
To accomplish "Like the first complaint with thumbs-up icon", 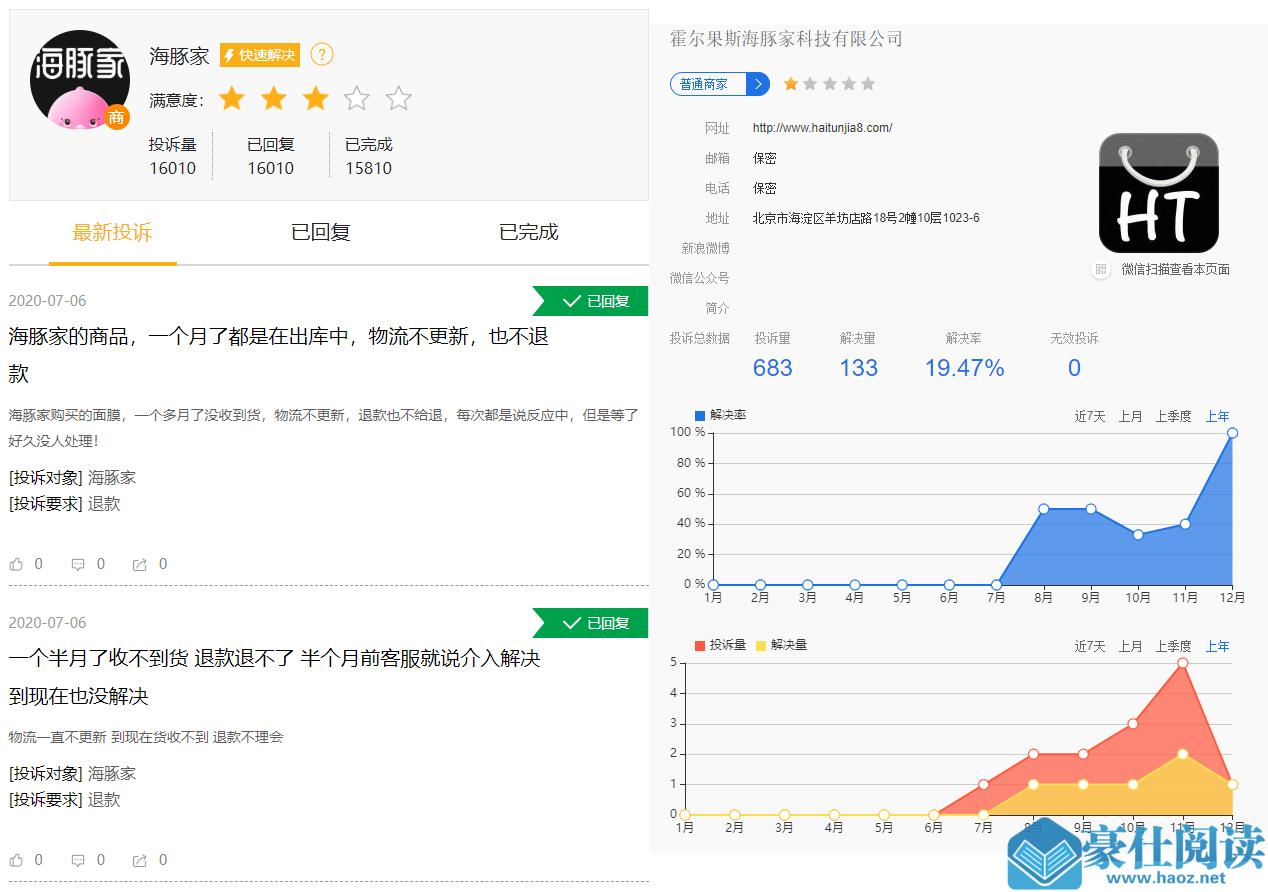I will [x=17, y=564].
